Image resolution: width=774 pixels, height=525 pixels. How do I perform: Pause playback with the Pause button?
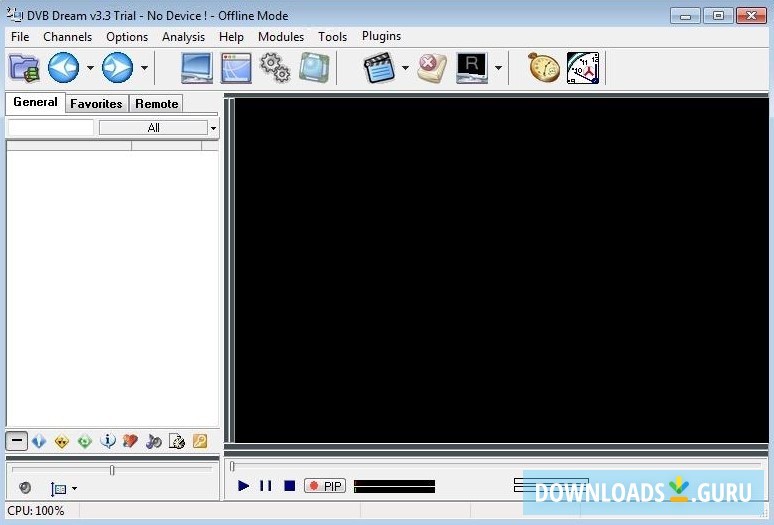[266, 486]
